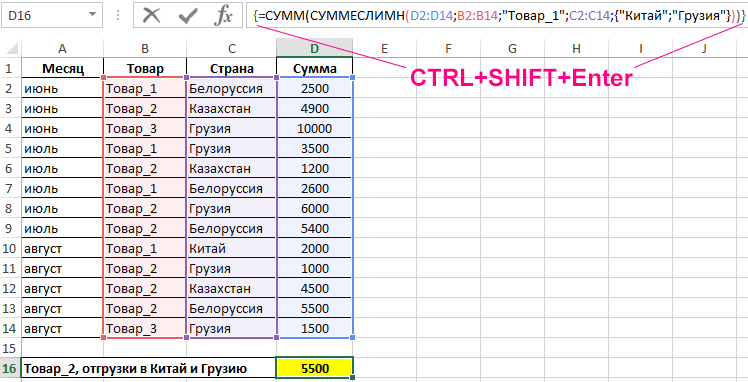Select cell with value 10000
This screenshot has height=382, width=748.
point(314,128)
